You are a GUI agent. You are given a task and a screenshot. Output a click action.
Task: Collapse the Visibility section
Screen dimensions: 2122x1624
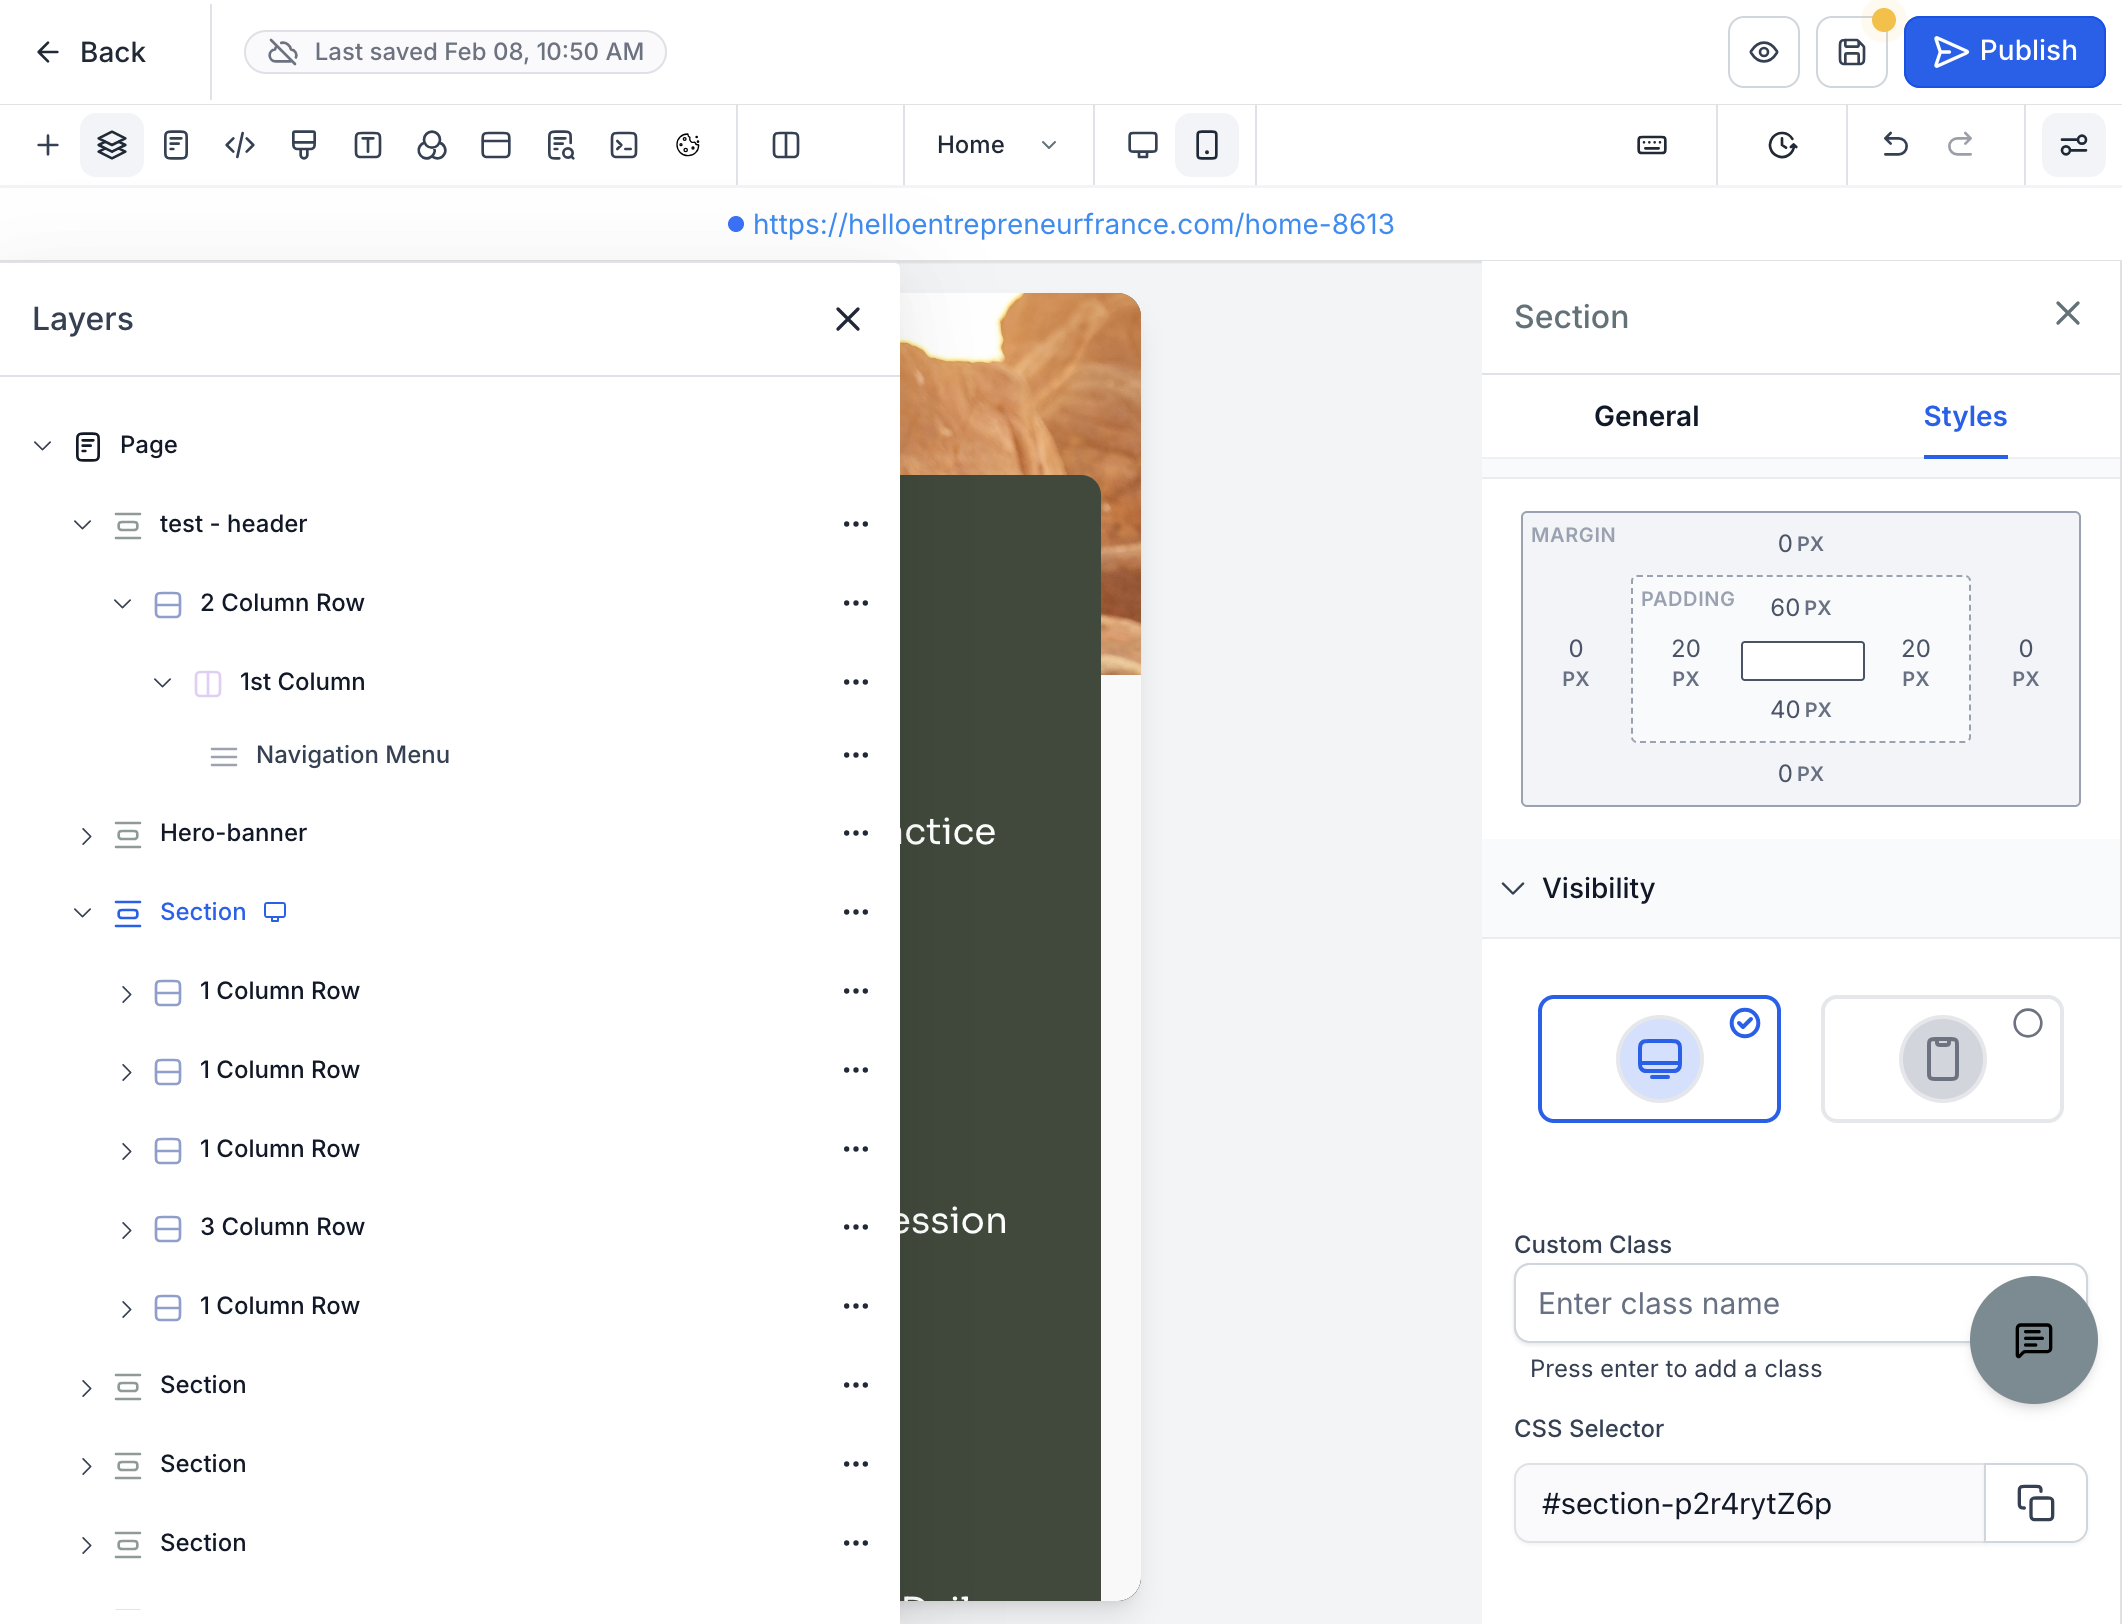[1513, 888]
